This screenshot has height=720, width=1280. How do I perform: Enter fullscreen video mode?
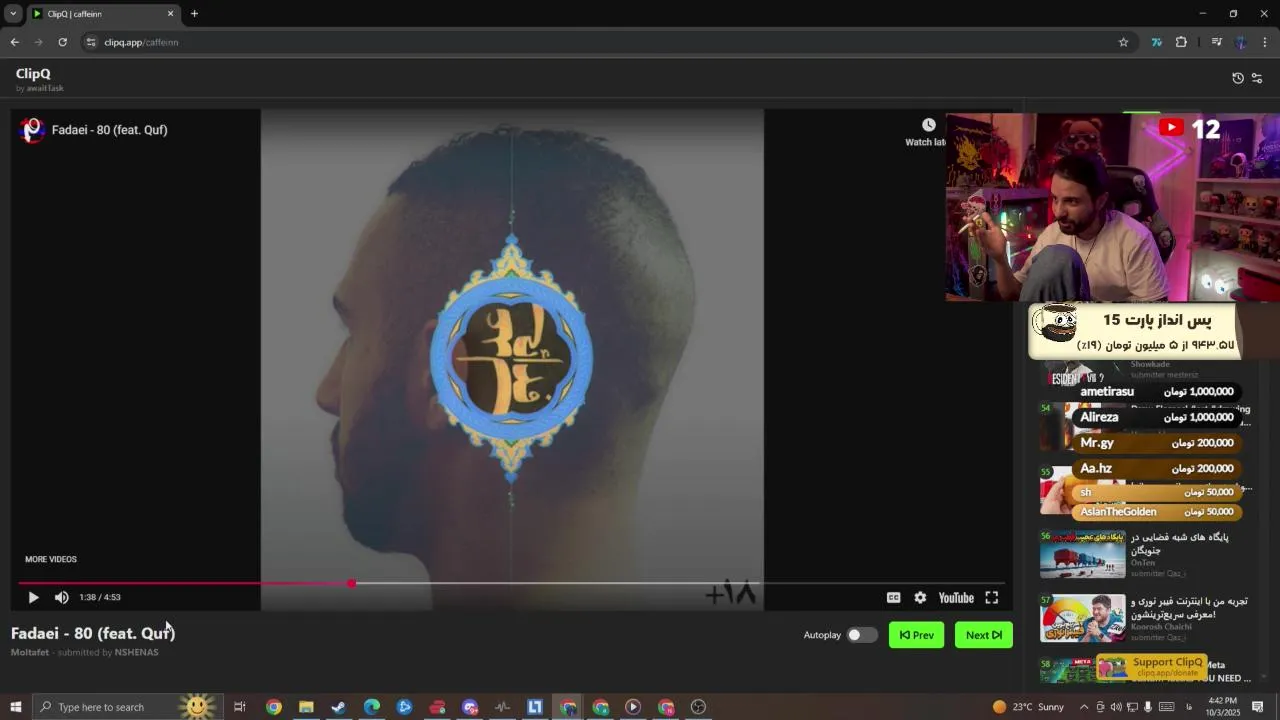click(992, 597)
